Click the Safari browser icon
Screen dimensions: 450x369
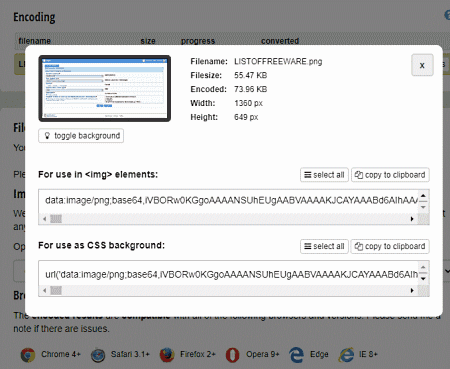click(x=98, y=355)
